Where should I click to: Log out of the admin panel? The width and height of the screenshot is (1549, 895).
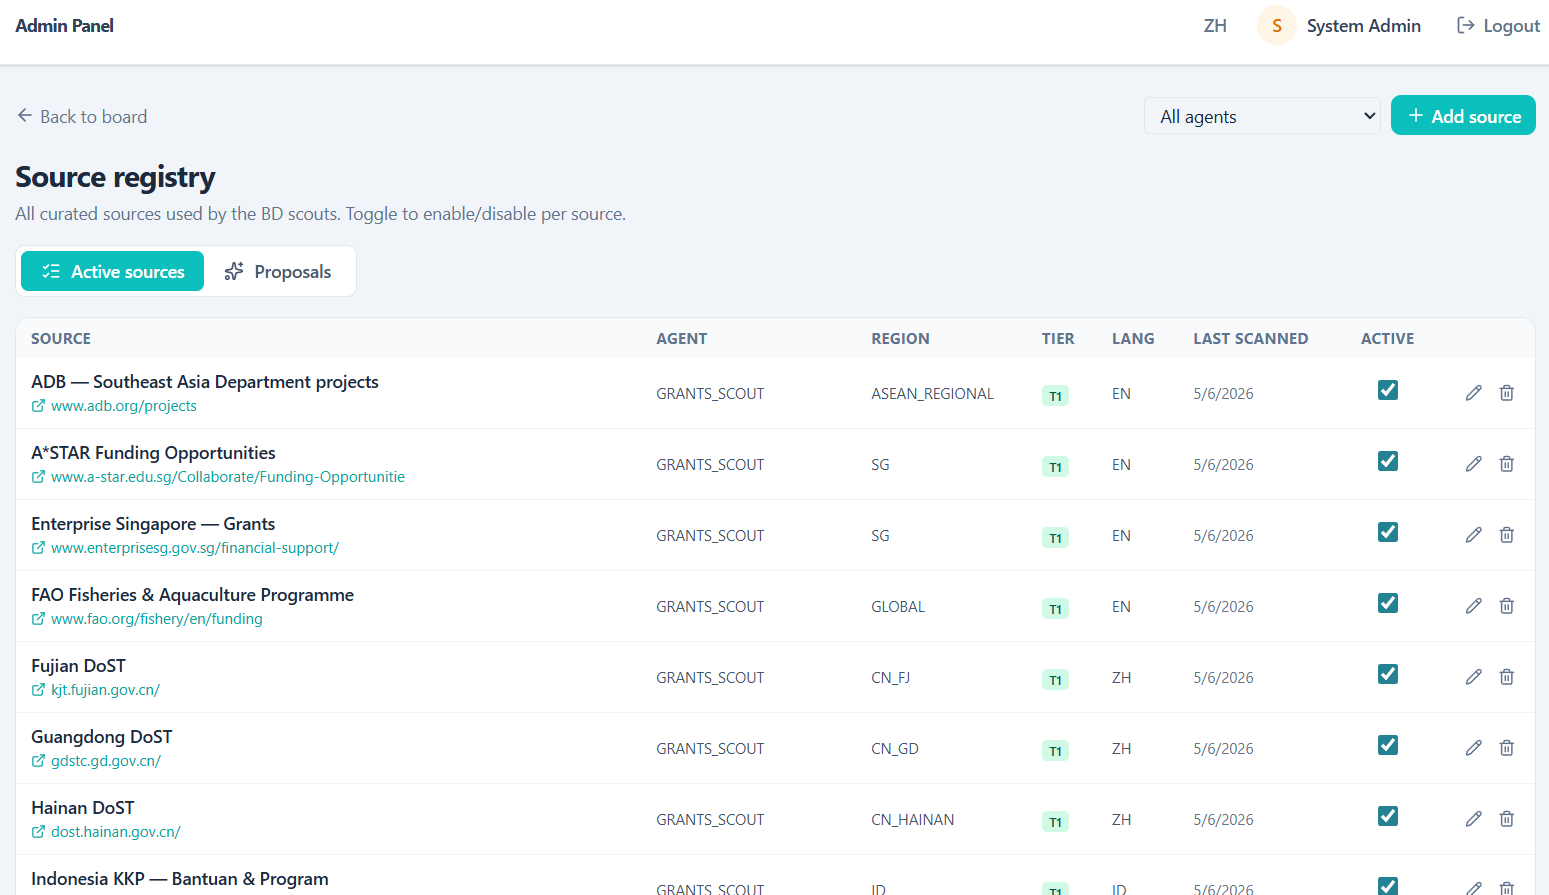point(1498,26)
